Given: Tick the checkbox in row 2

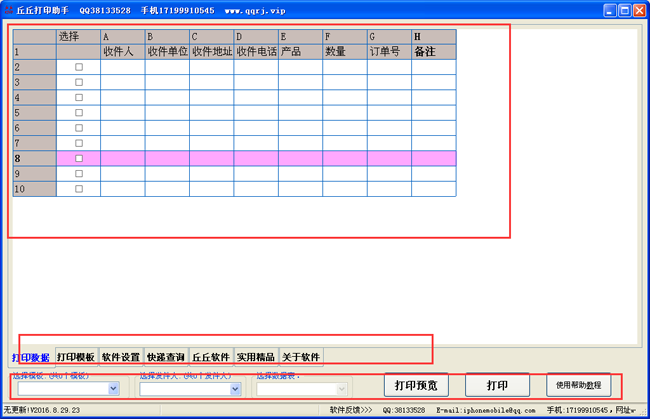Looking at the screenshot, I should [x=79, y=67].
